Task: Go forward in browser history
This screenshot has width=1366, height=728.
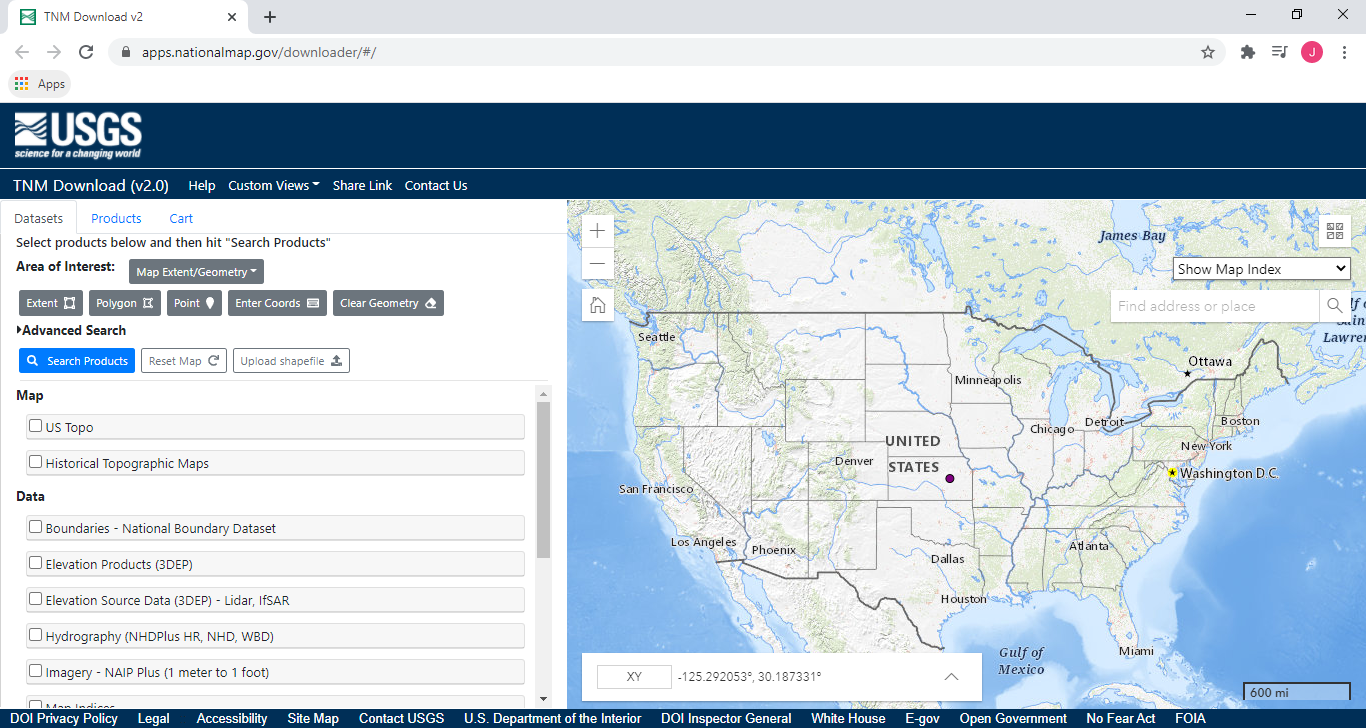Action: click(54, 52)
